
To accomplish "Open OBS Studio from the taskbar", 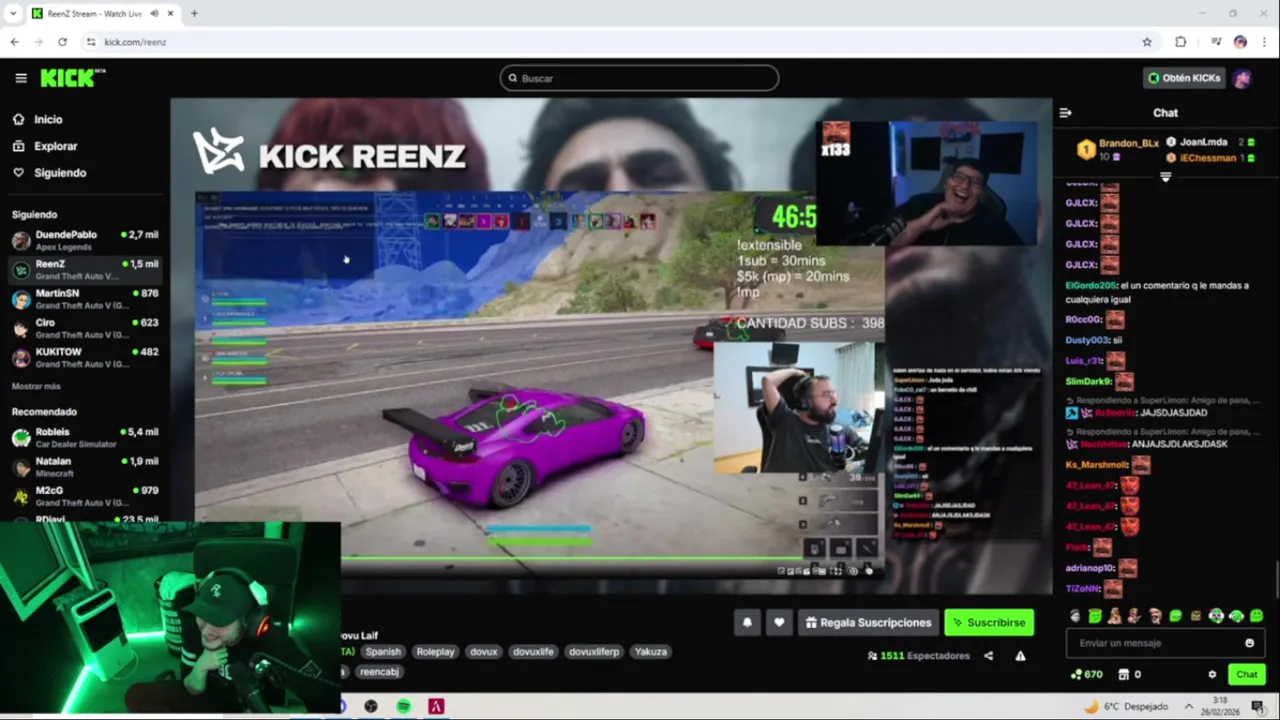I will (371, 706).
